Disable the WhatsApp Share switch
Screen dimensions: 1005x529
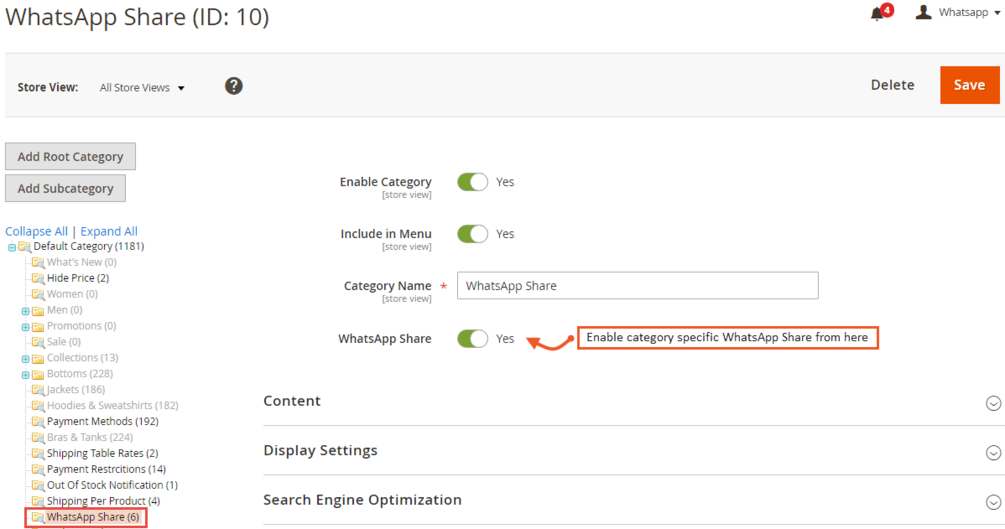pyautogui.click(x=472, y=339)
